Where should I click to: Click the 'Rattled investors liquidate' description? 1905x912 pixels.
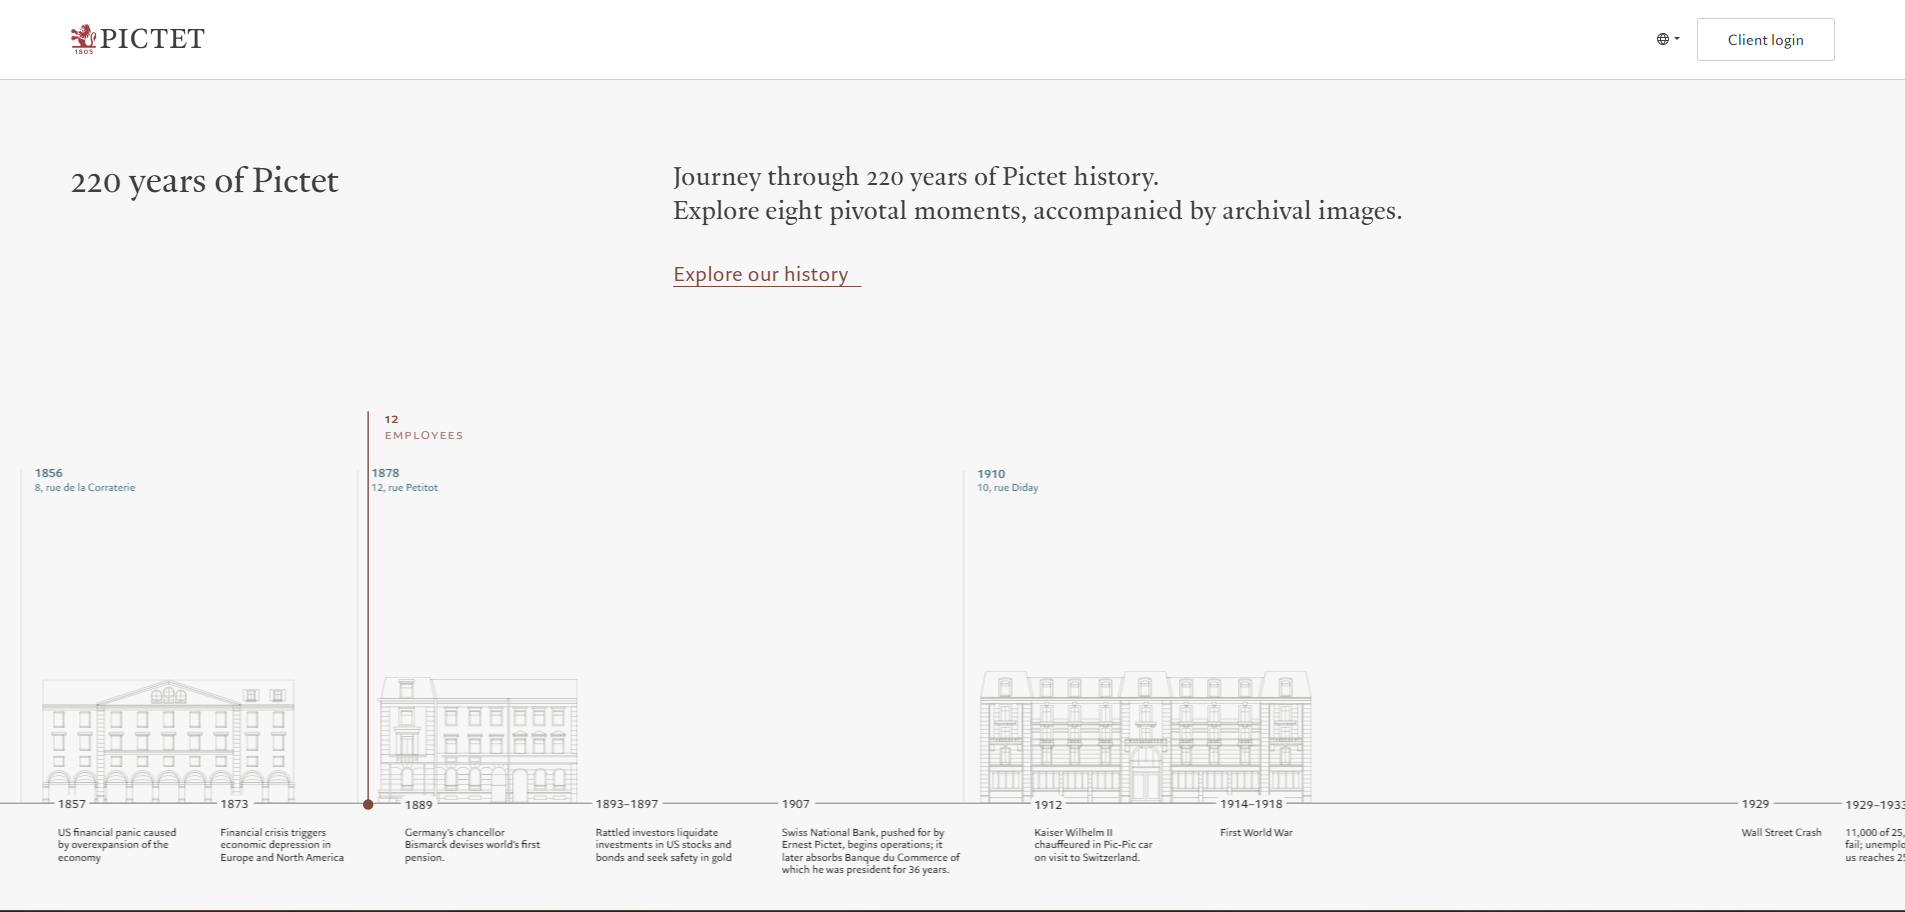[x=664, y=845]
